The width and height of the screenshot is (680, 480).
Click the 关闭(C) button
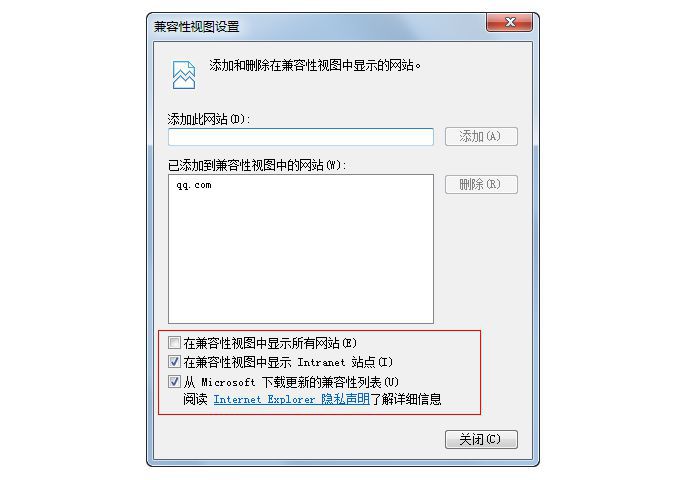(481, 440)
